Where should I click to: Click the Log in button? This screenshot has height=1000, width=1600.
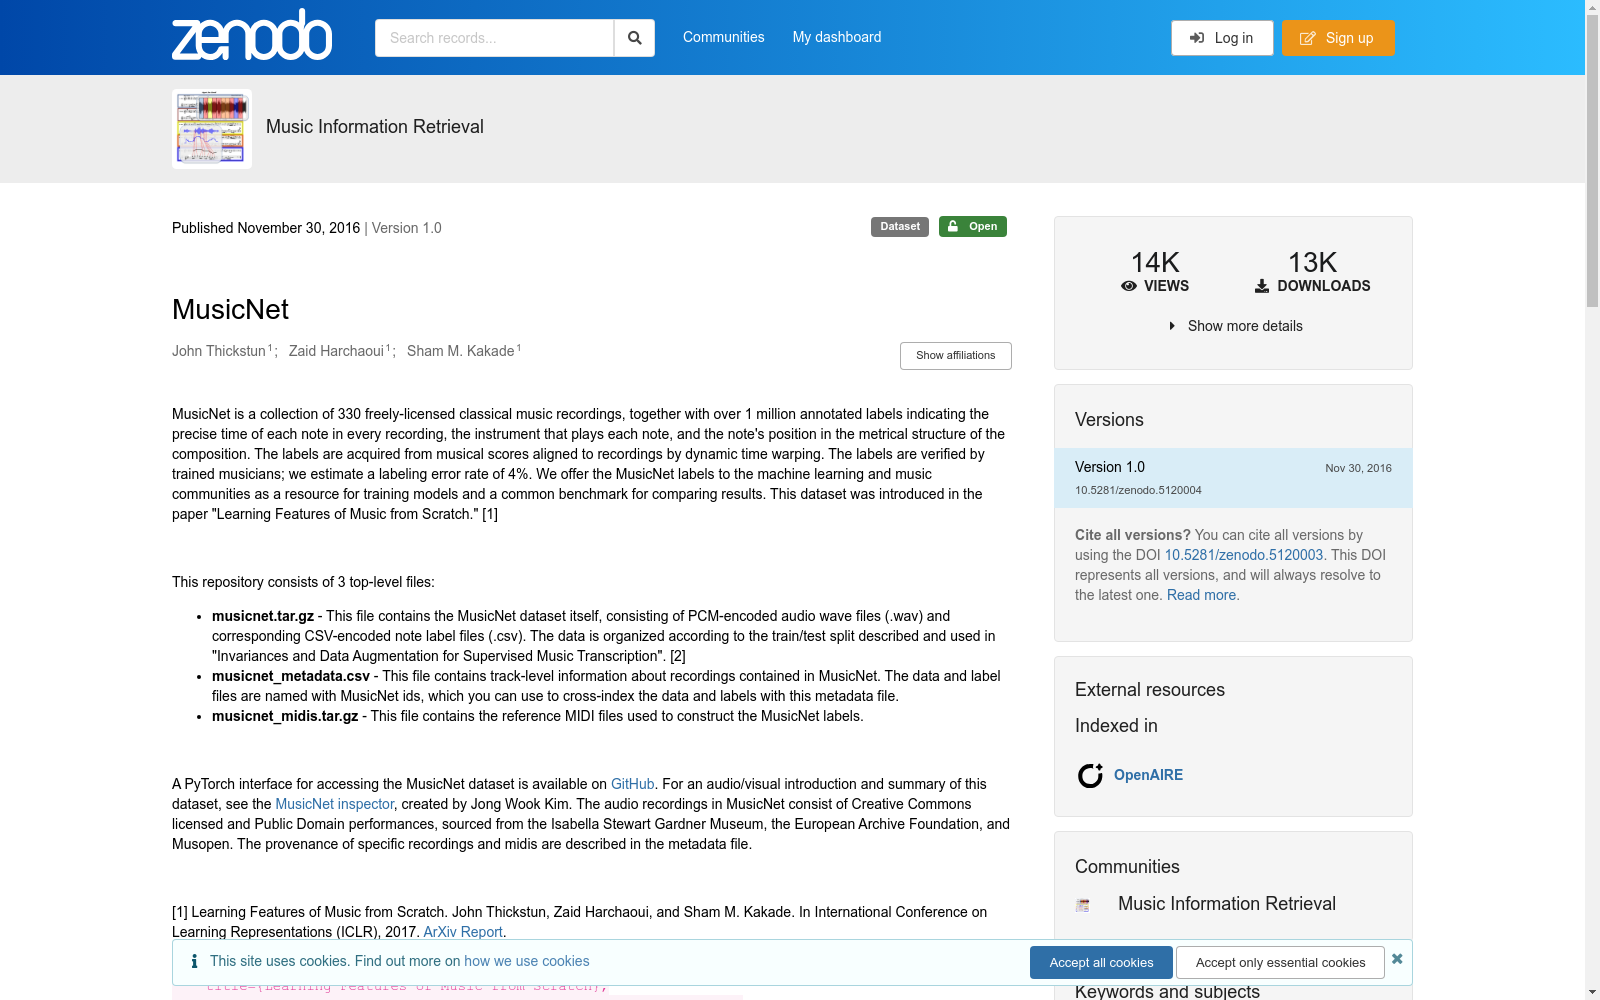[1222, 38]
